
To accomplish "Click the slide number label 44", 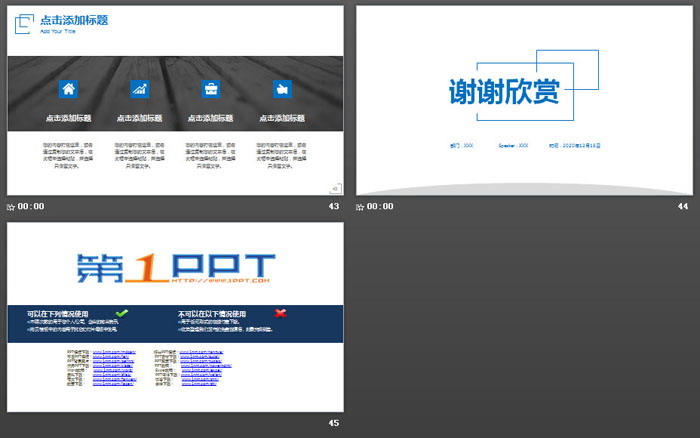I will pos(683,206).
